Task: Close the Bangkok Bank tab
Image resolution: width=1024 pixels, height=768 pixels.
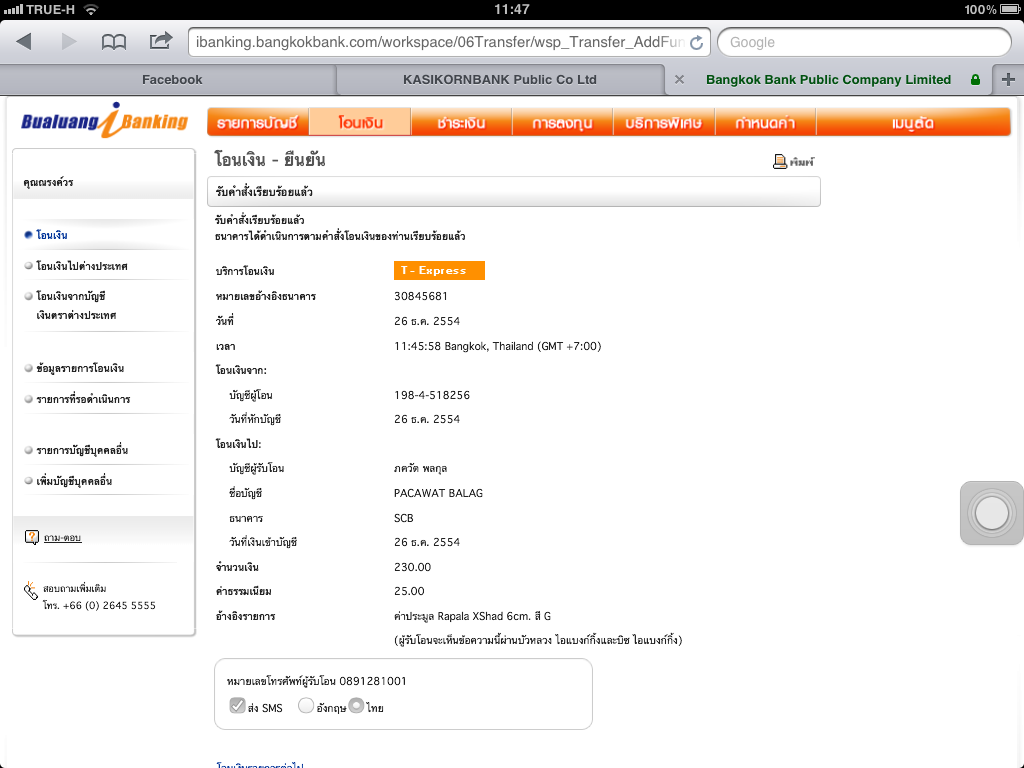Action: pos(679,80)
